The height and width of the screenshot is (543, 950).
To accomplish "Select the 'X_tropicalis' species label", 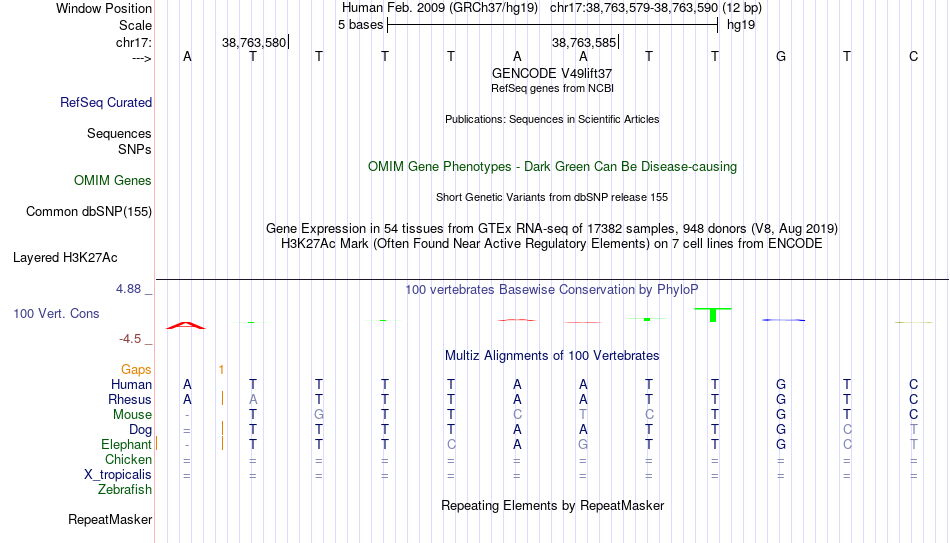I will [118, 475].
